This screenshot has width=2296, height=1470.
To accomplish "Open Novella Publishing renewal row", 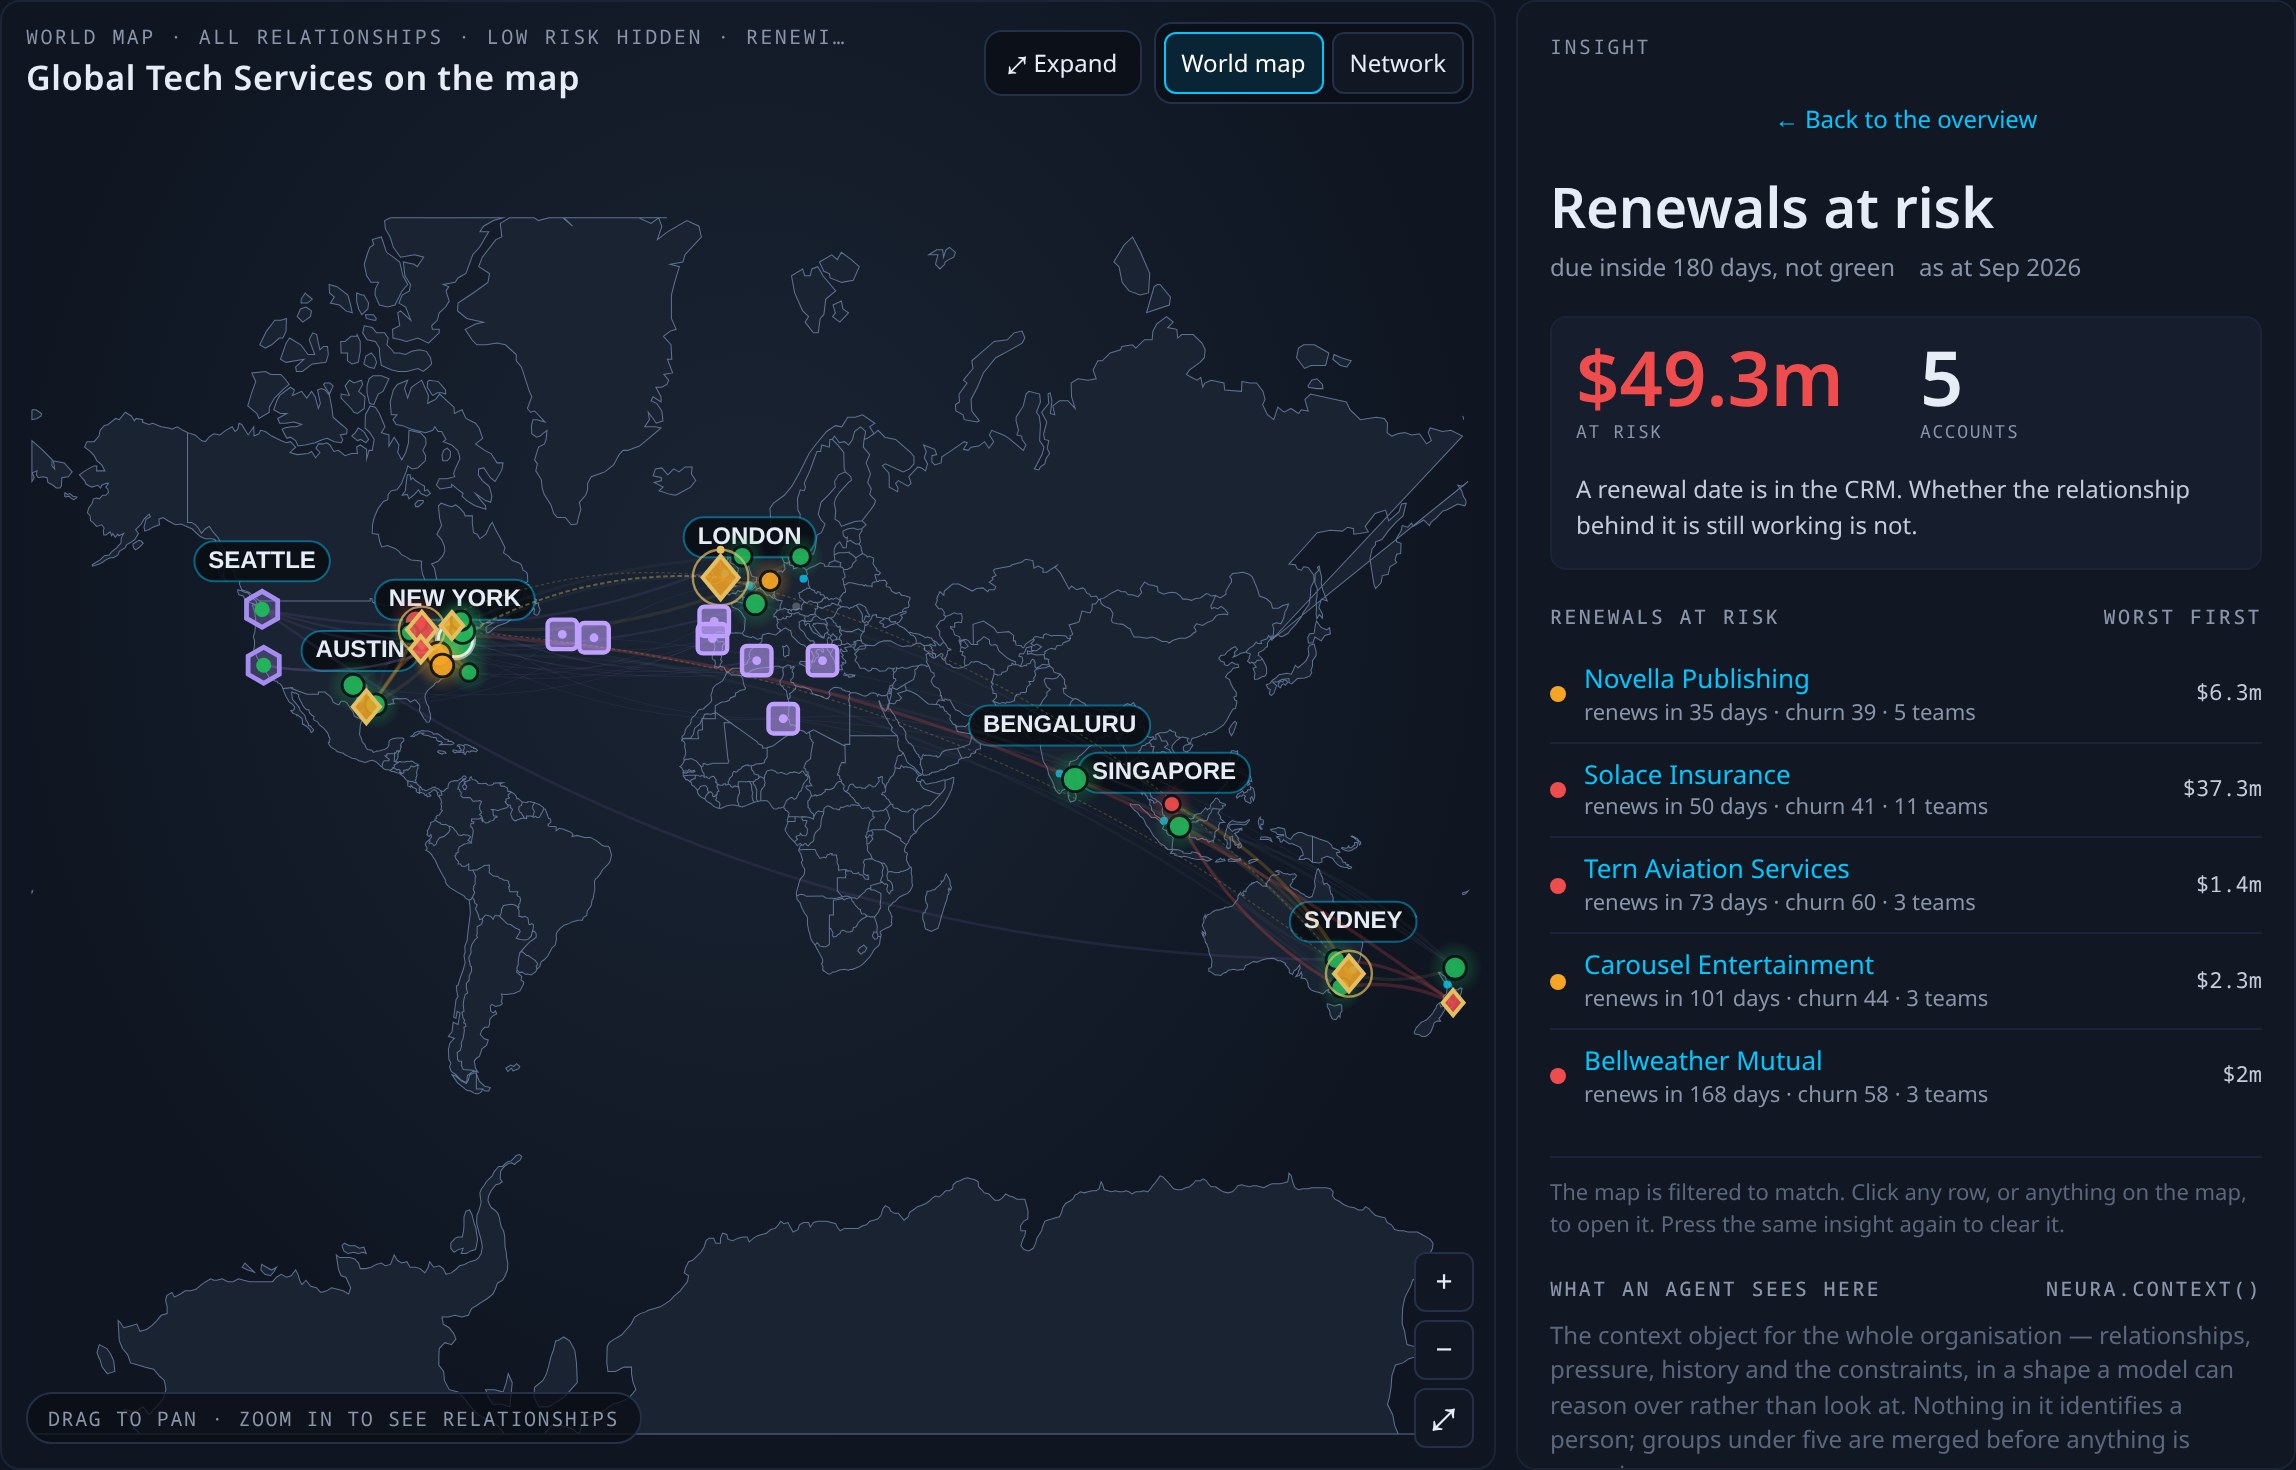I will pos(1906,694).
